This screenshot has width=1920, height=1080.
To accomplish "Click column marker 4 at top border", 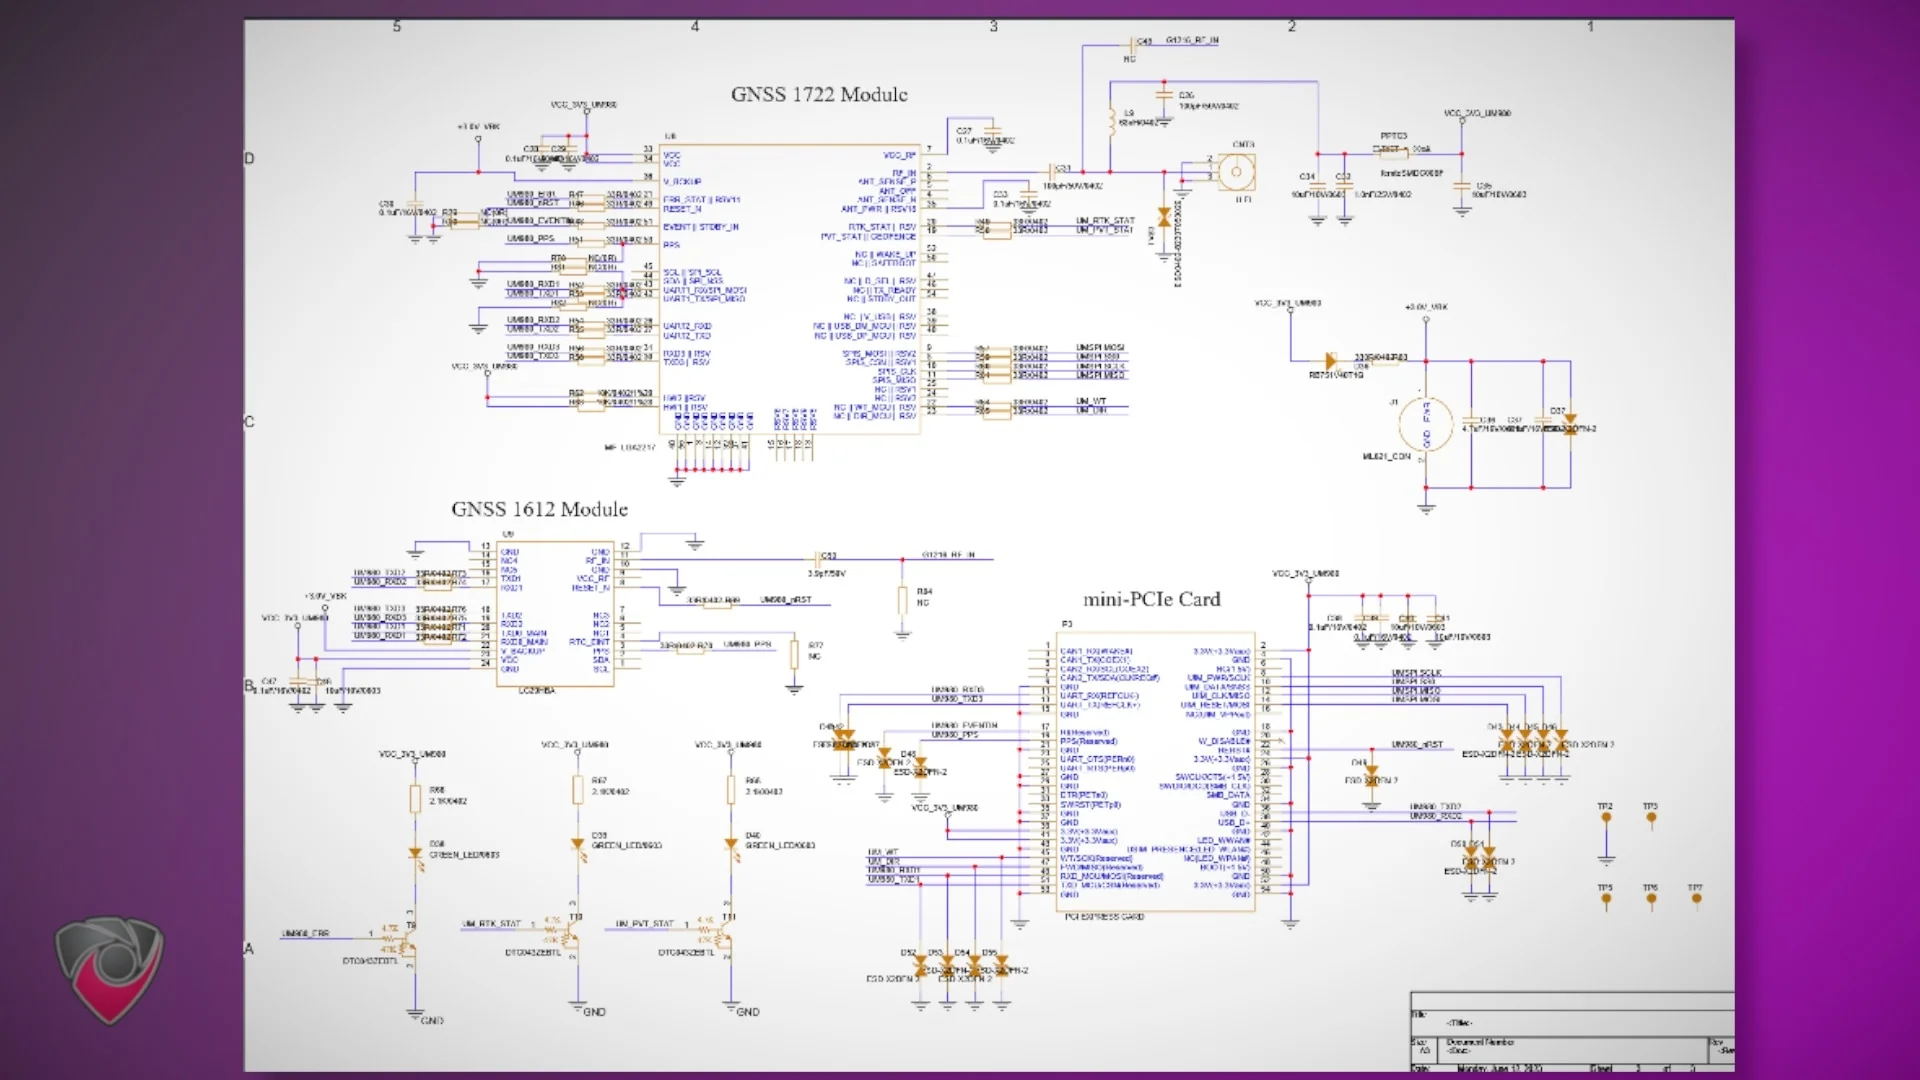I will [x=695, y=26].
